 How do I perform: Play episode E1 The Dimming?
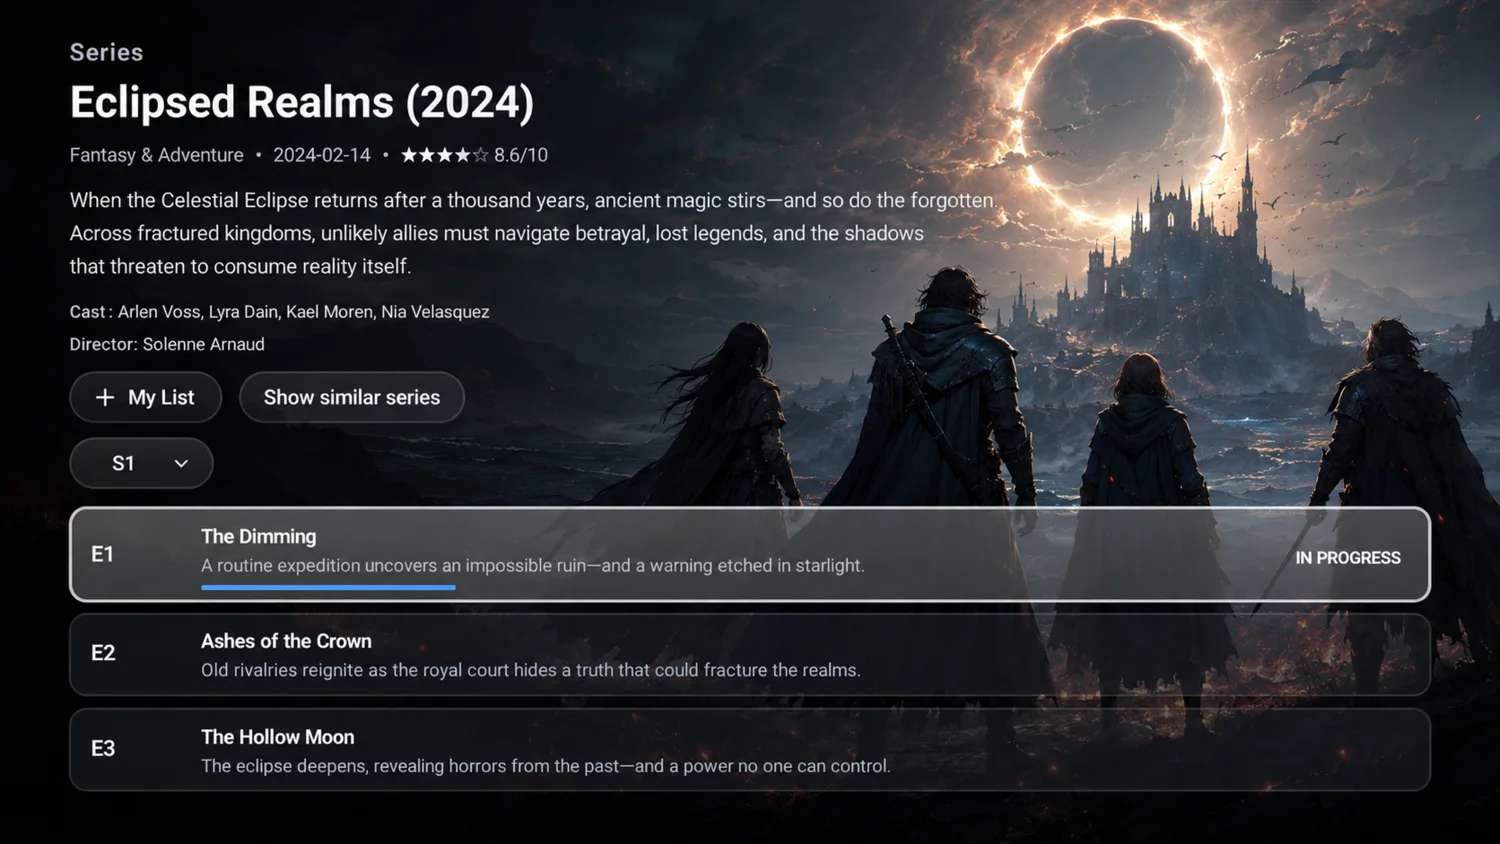pyautogui.click(x=750, y=554)
